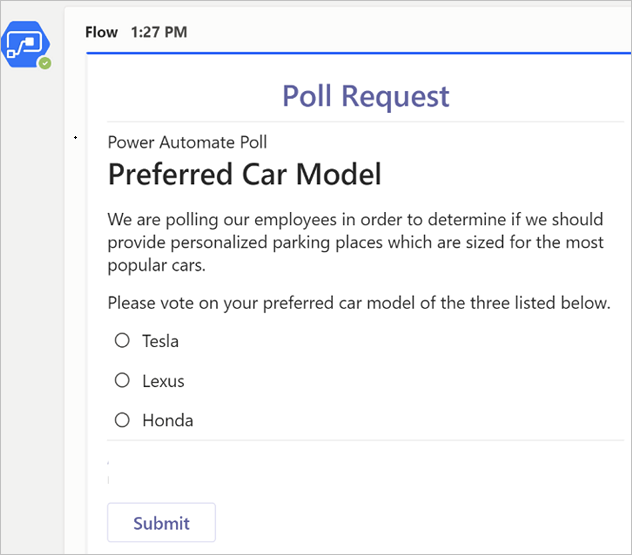Click the Poll Request card title

tap(365, 96)
